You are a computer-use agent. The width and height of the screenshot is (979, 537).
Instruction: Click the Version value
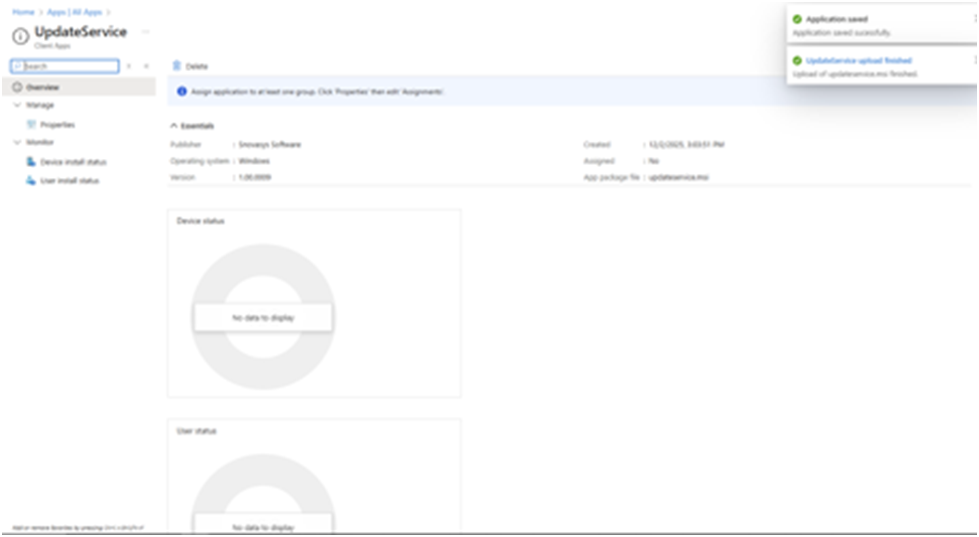[255, 177]
